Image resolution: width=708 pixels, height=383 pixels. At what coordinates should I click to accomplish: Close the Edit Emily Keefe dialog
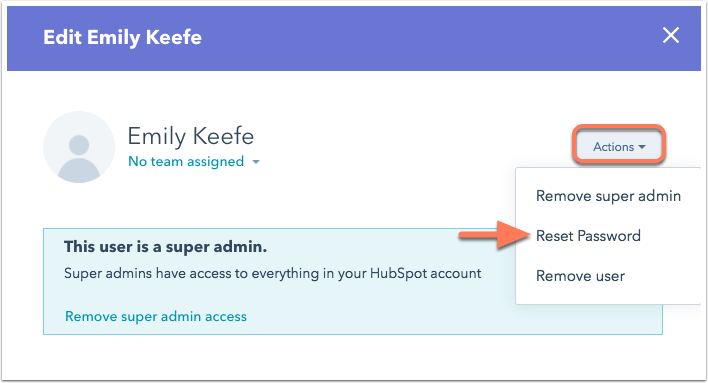click(671, 35)
